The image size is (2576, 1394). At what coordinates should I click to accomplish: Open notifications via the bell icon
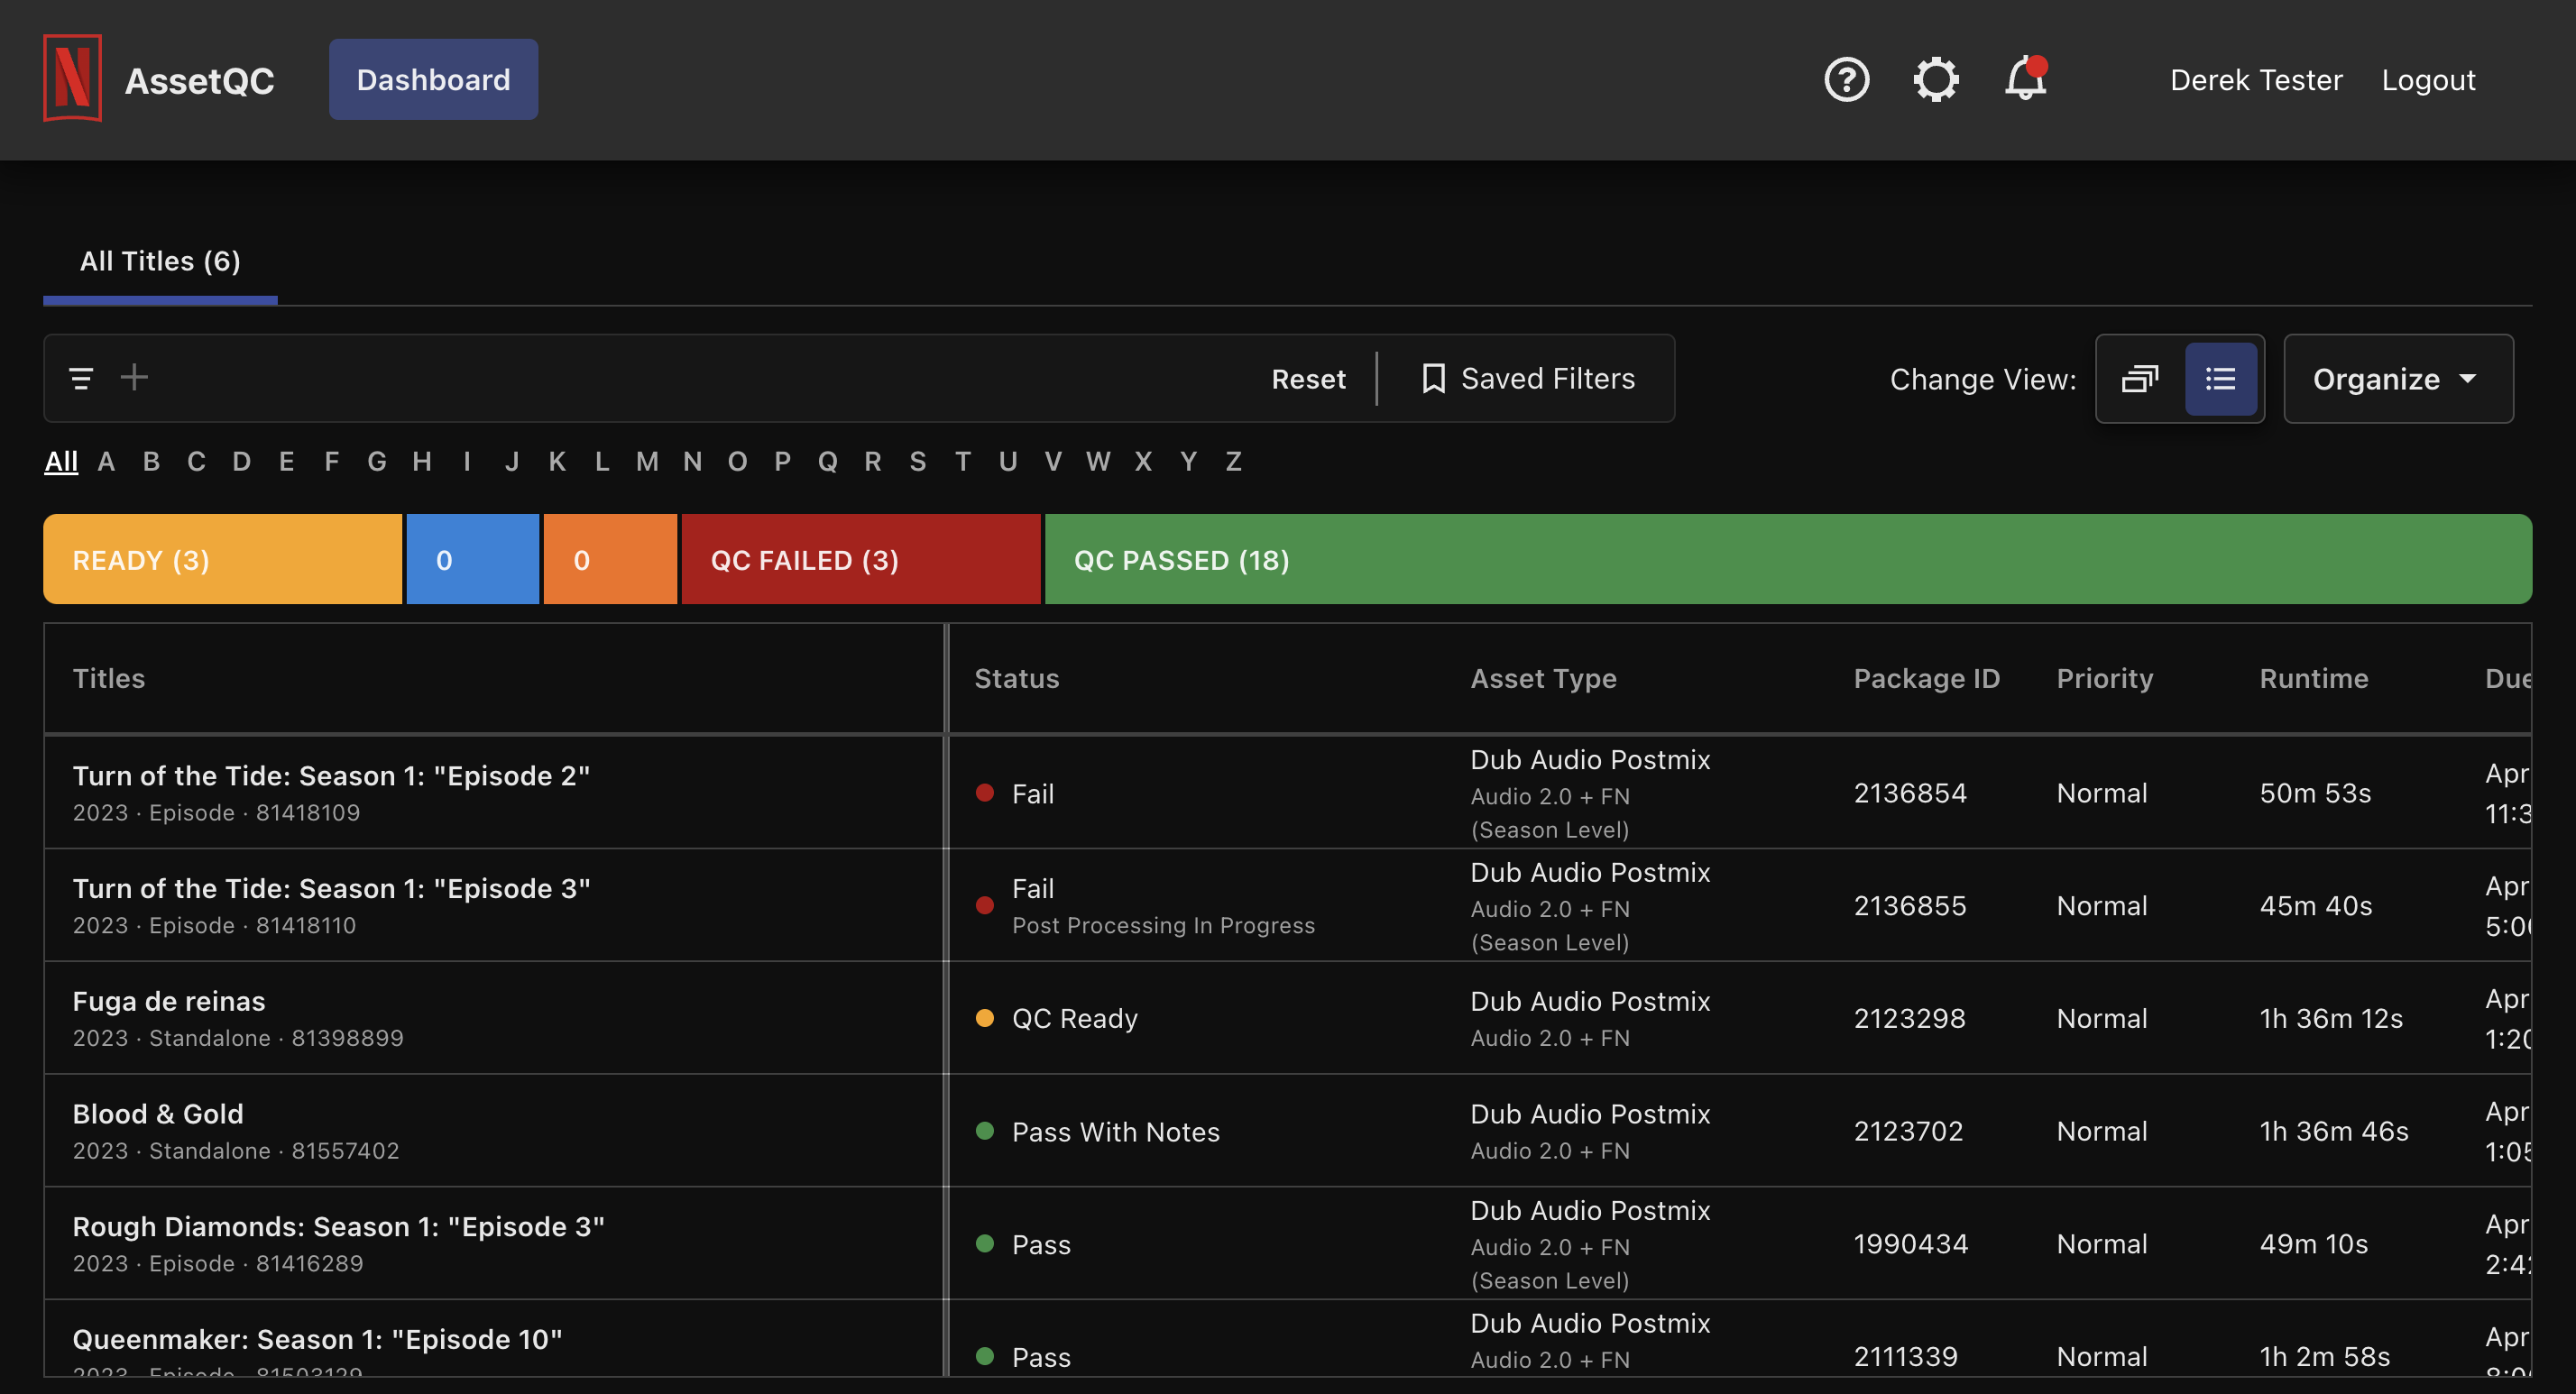(x=2024, y=82)
